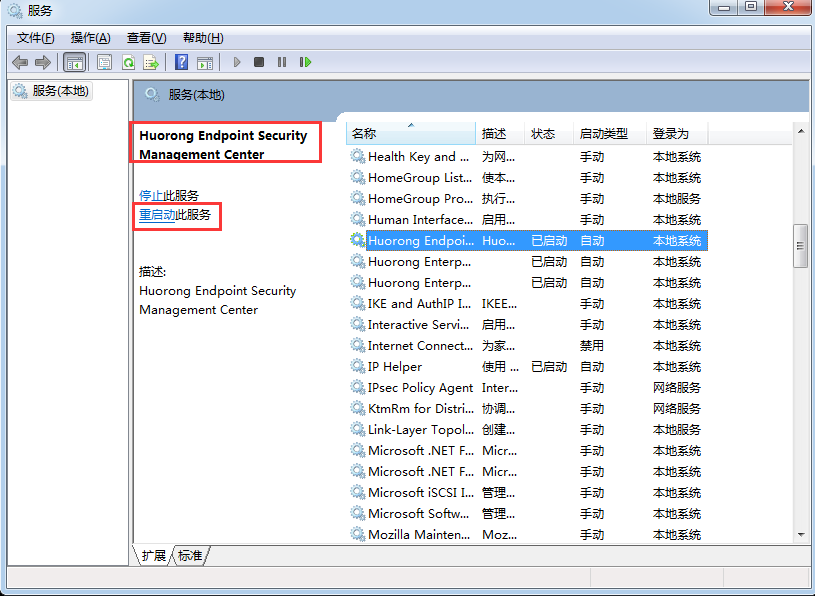The image size is (815, 596).
Task: Select the KtmRm for Distri... service name
Action: 420,409
